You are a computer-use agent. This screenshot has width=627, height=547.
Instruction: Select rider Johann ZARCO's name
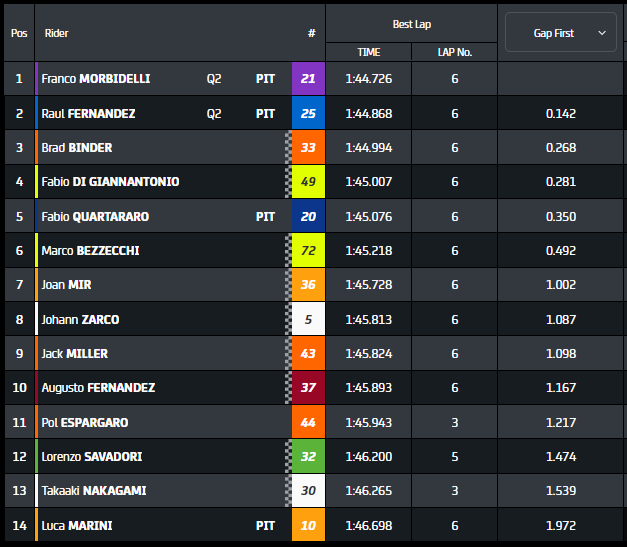coord(80,320)
